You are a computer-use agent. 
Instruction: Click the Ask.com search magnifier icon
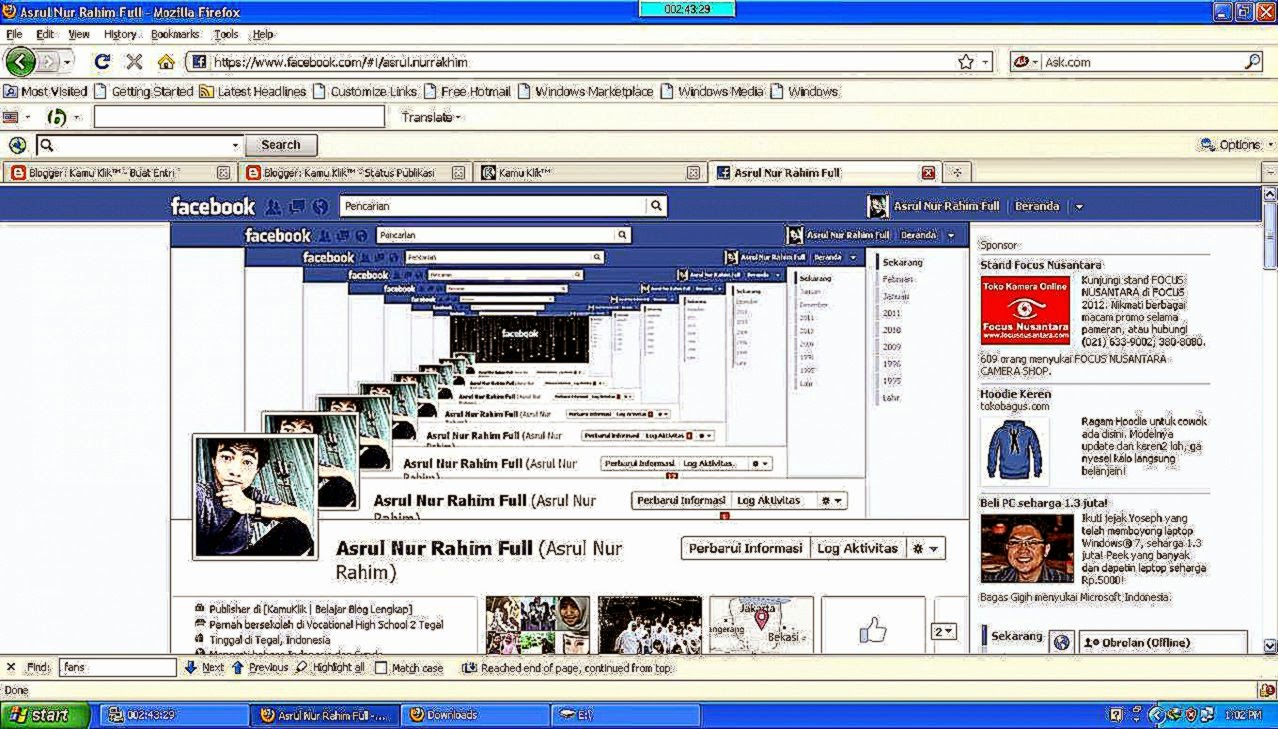(x=1252, y=62)
